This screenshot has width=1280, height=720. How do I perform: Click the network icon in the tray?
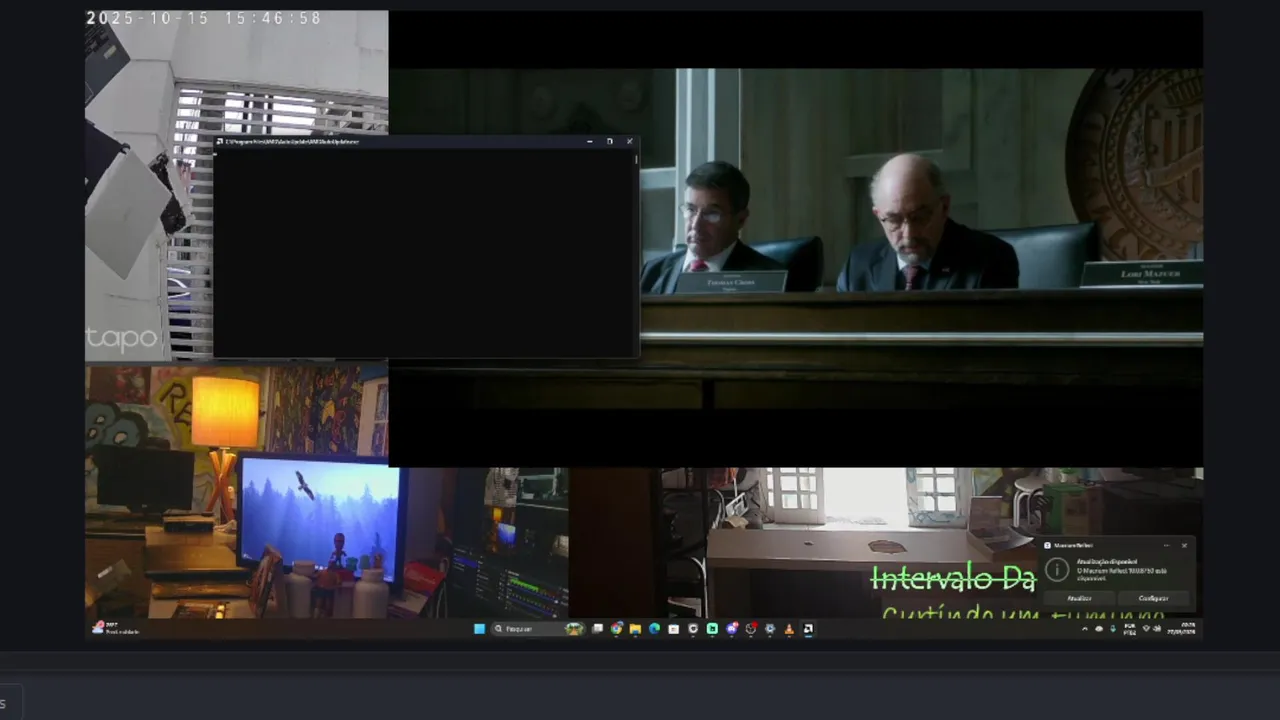1146,629
